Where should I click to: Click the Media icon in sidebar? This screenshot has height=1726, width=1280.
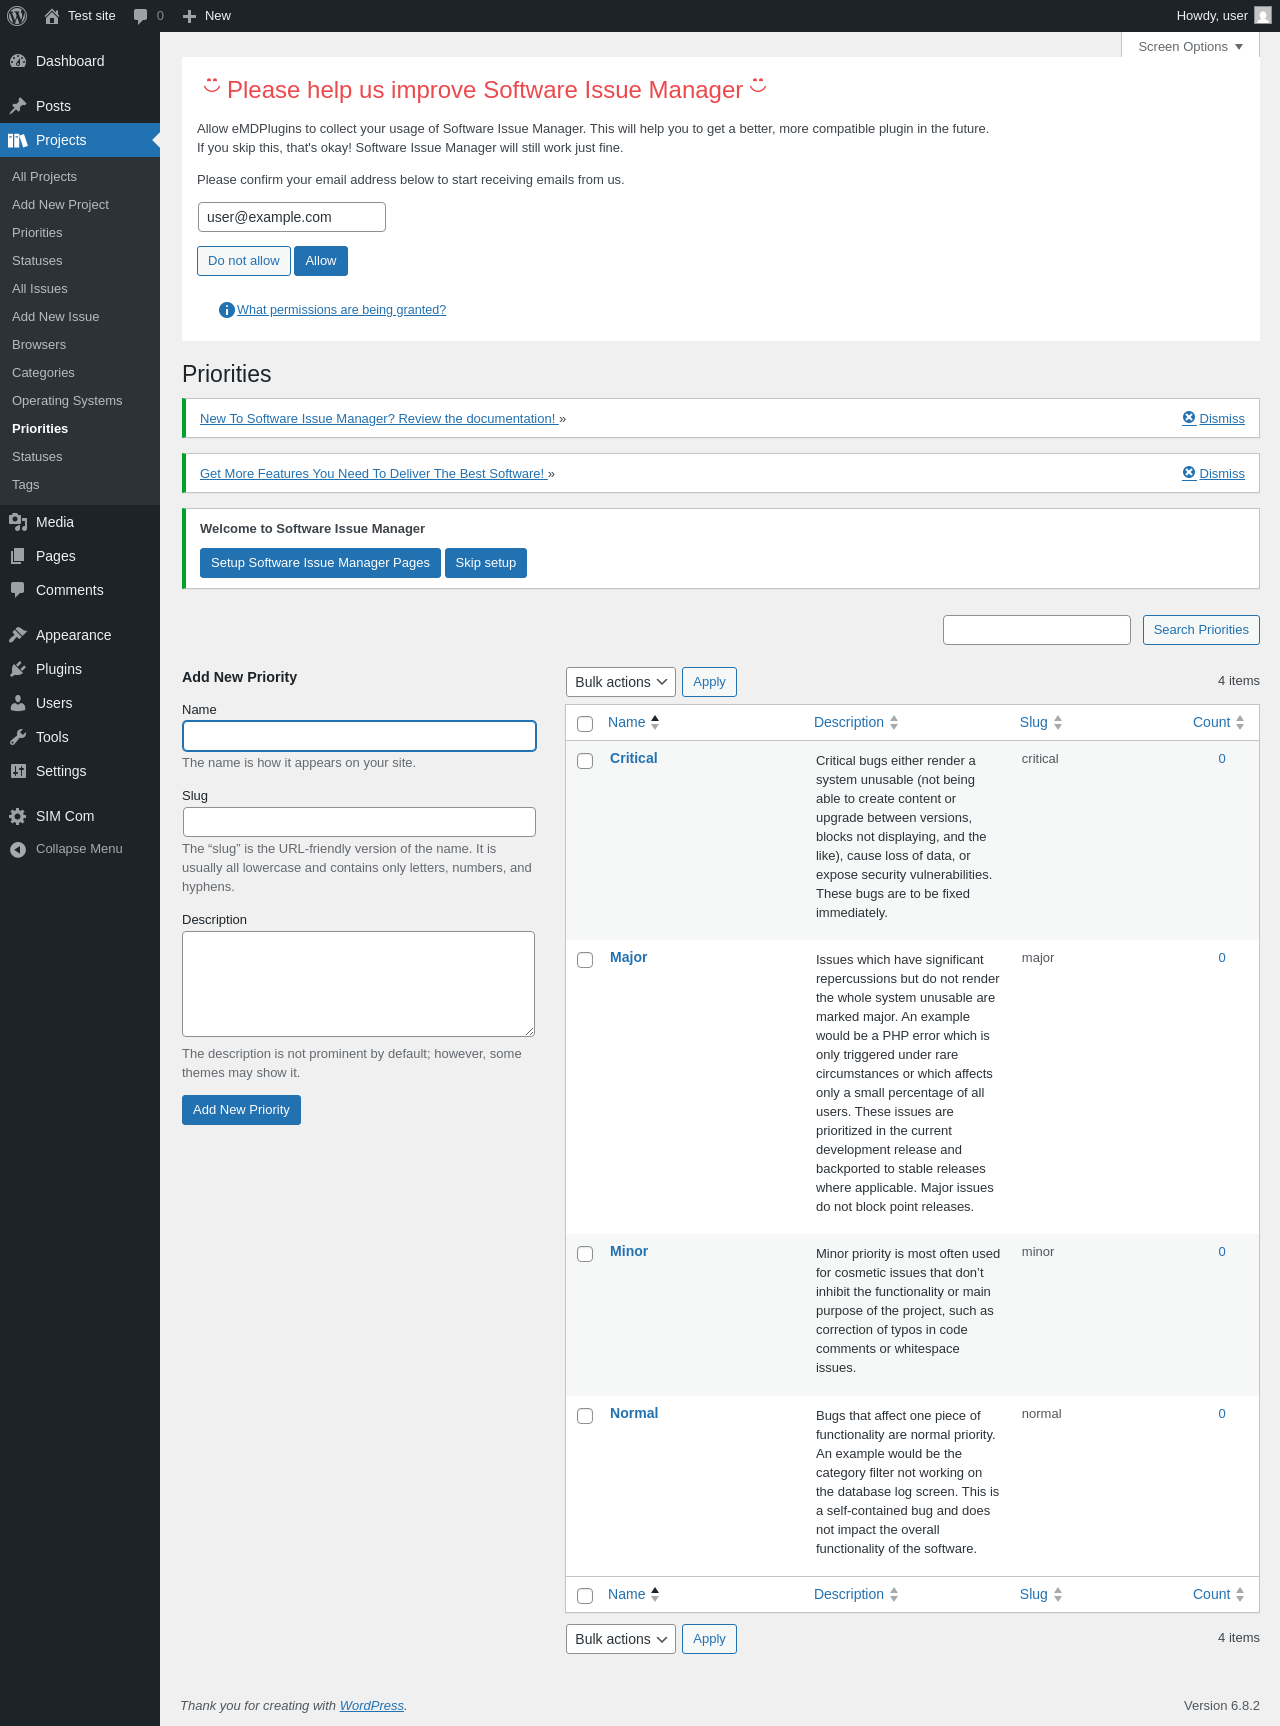[18, 522]
